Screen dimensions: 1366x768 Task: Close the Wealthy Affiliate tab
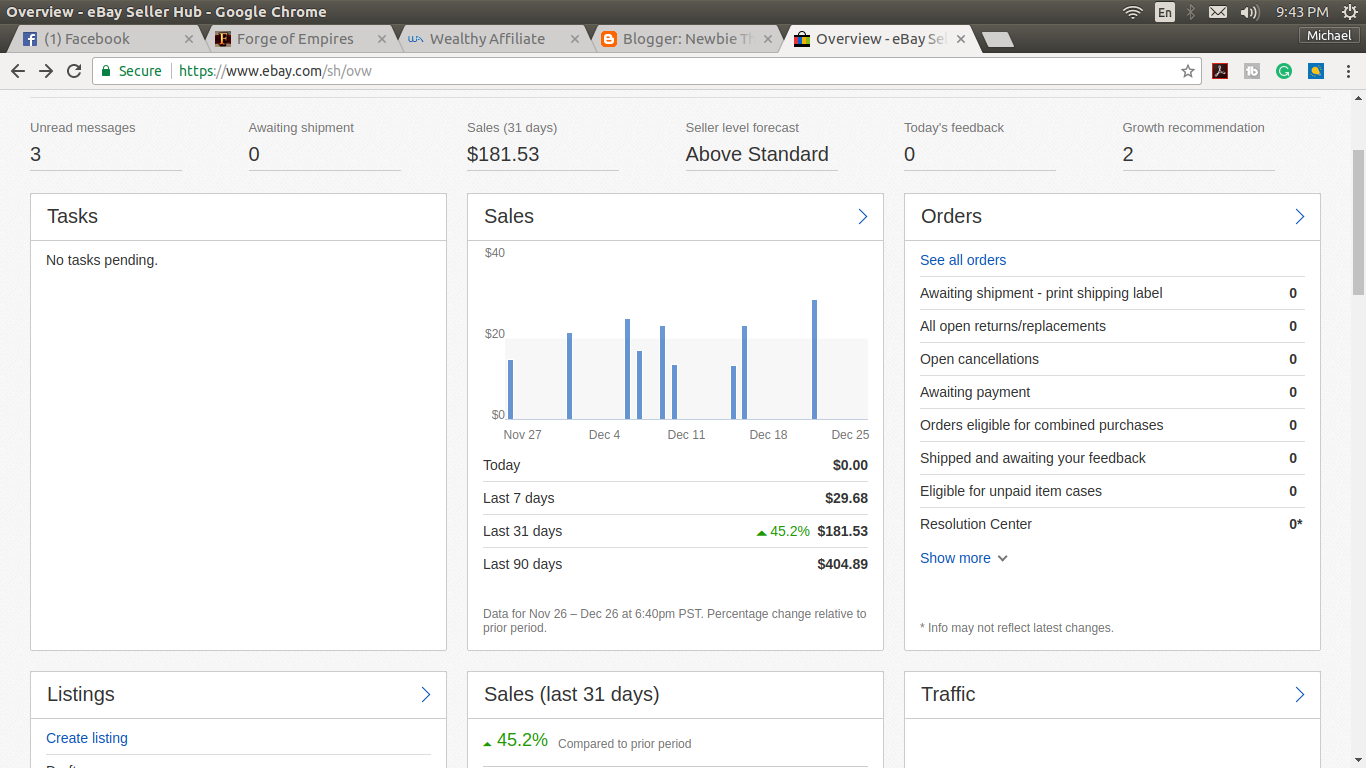[x=575, y=39]
